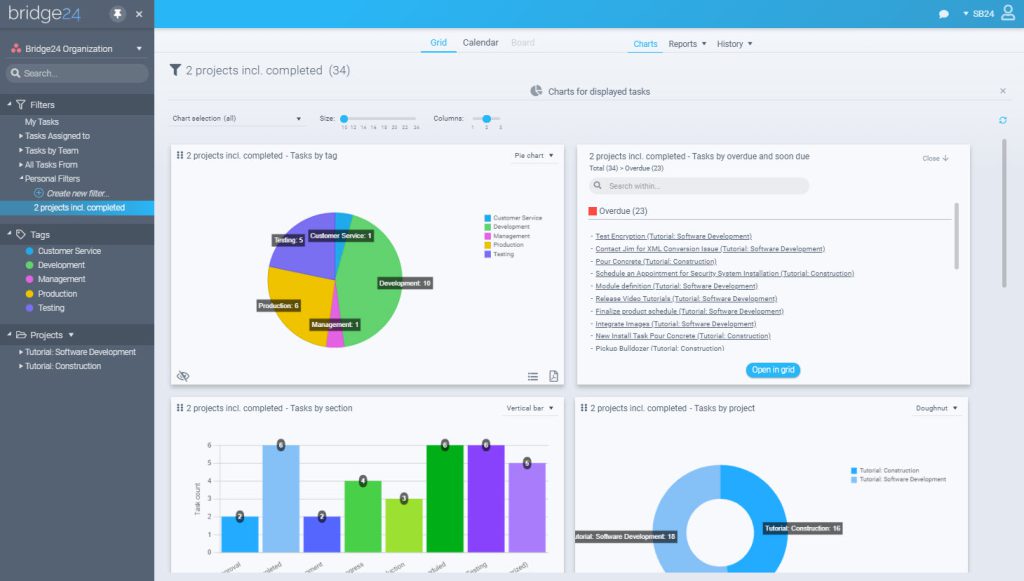1024x581 pixels.
Task: Expand Tutorial: Software Development project
Action: pyautogui.click(x=20, y=352)
